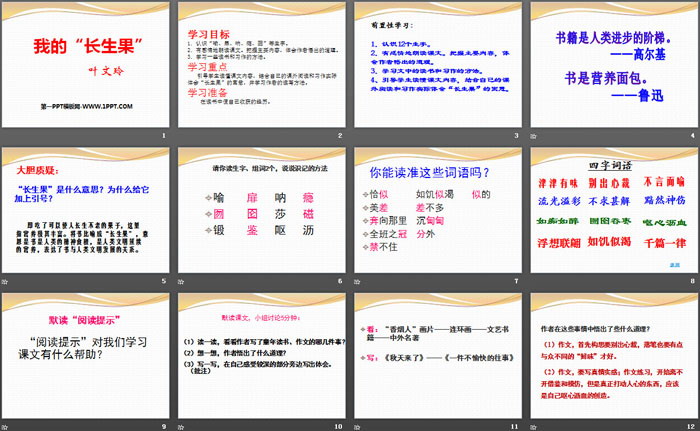Click the animation star icon under slide 5

[x=4, y=281]
